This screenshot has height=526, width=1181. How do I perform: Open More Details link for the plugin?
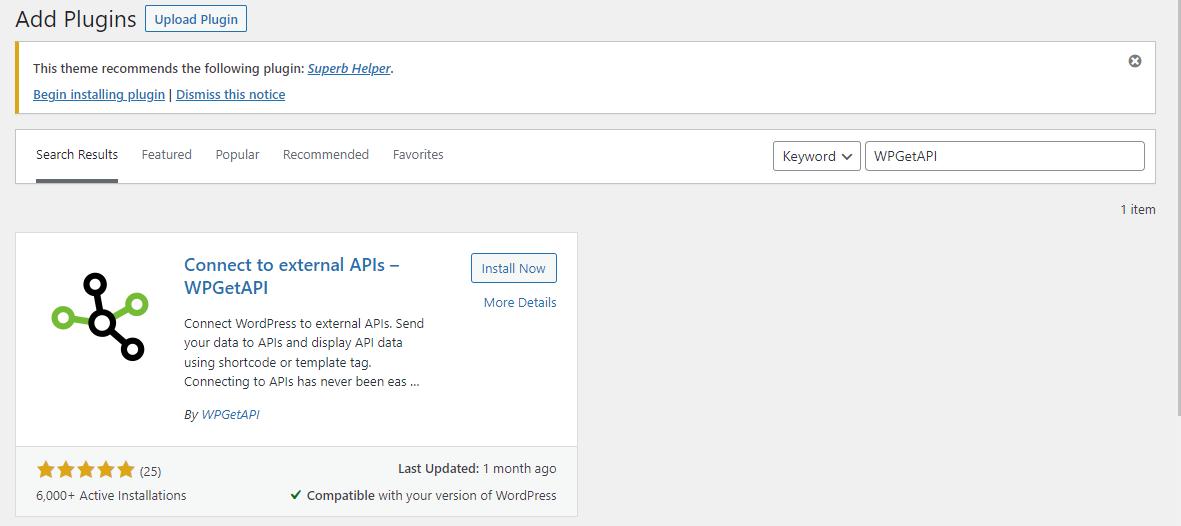520,302
